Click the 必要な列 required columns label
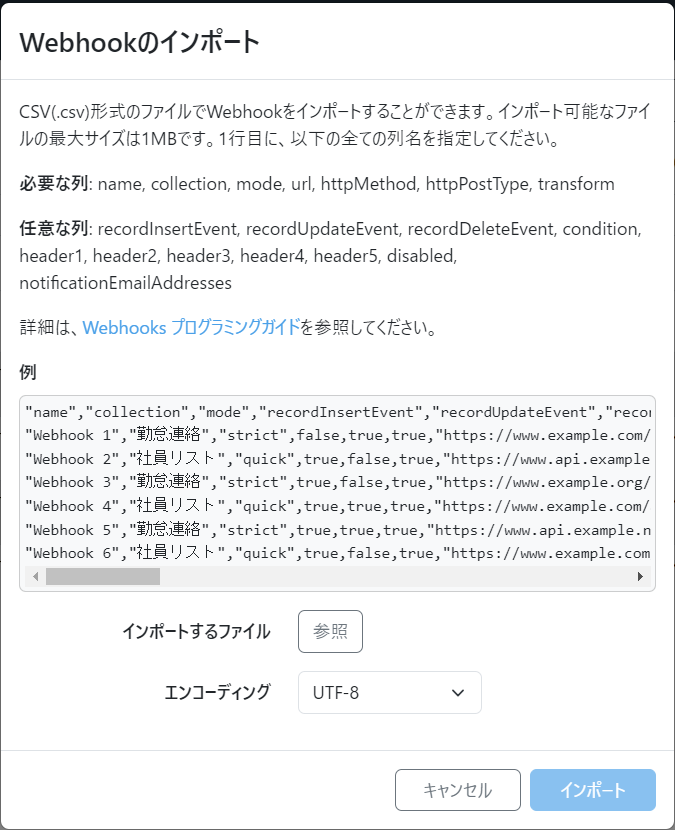 pyautogui.click(x=51, y=185)
